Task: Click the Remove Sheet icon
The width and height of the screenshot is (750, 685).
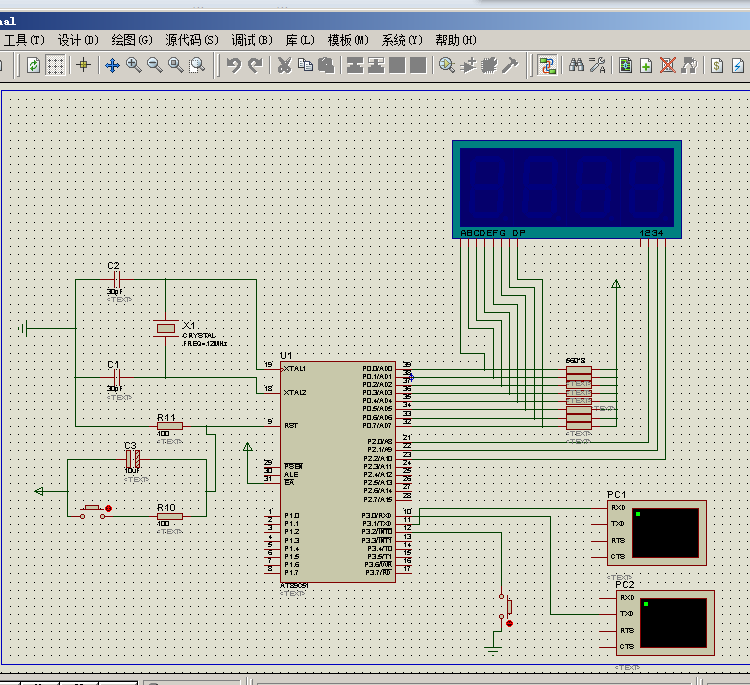Action: [668, 65]
